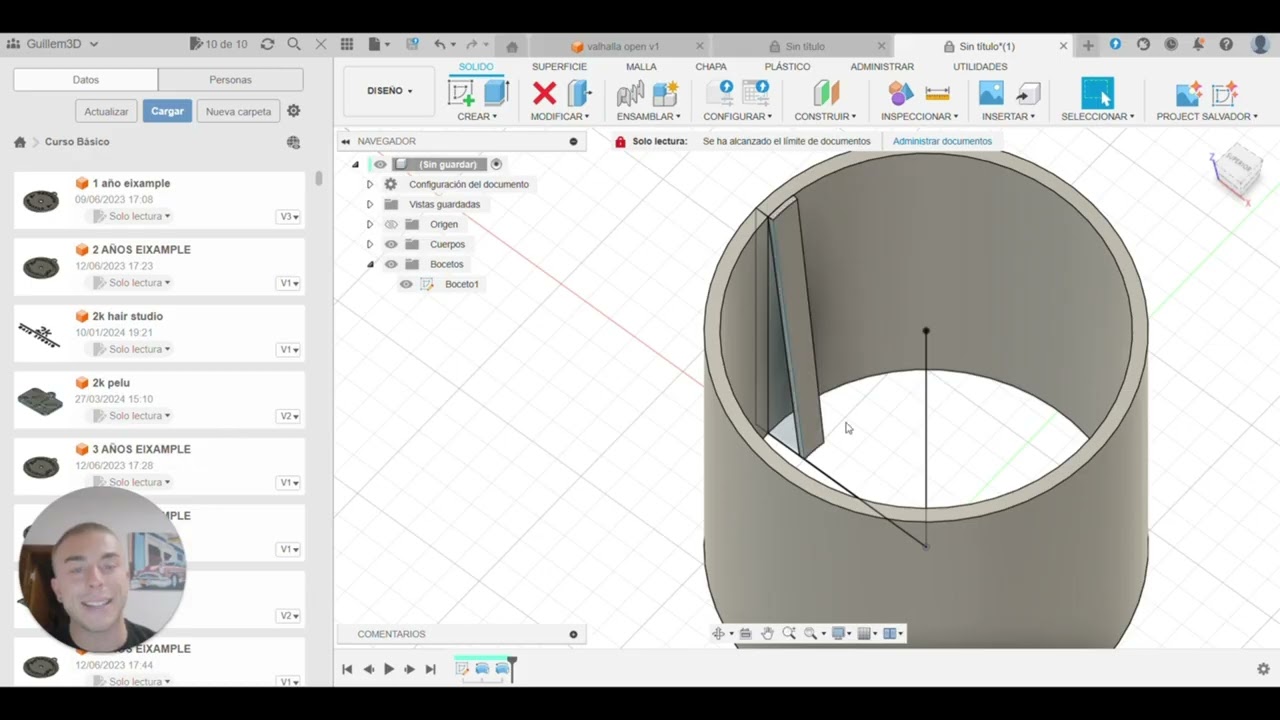Viewport: 1280px width, 720px height.
Task: Click the Create Sketch tool icon
Action: pos(461,93)
